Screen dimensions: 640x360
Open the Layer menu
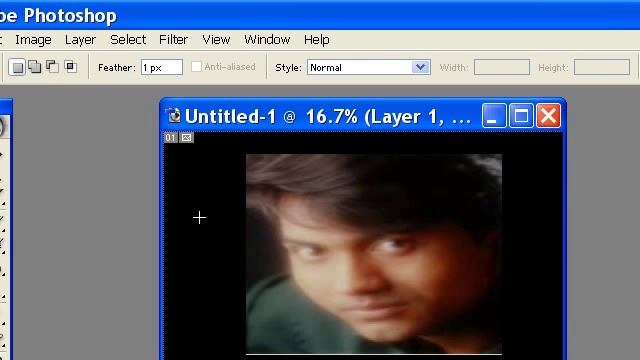[x=80, y=40]
